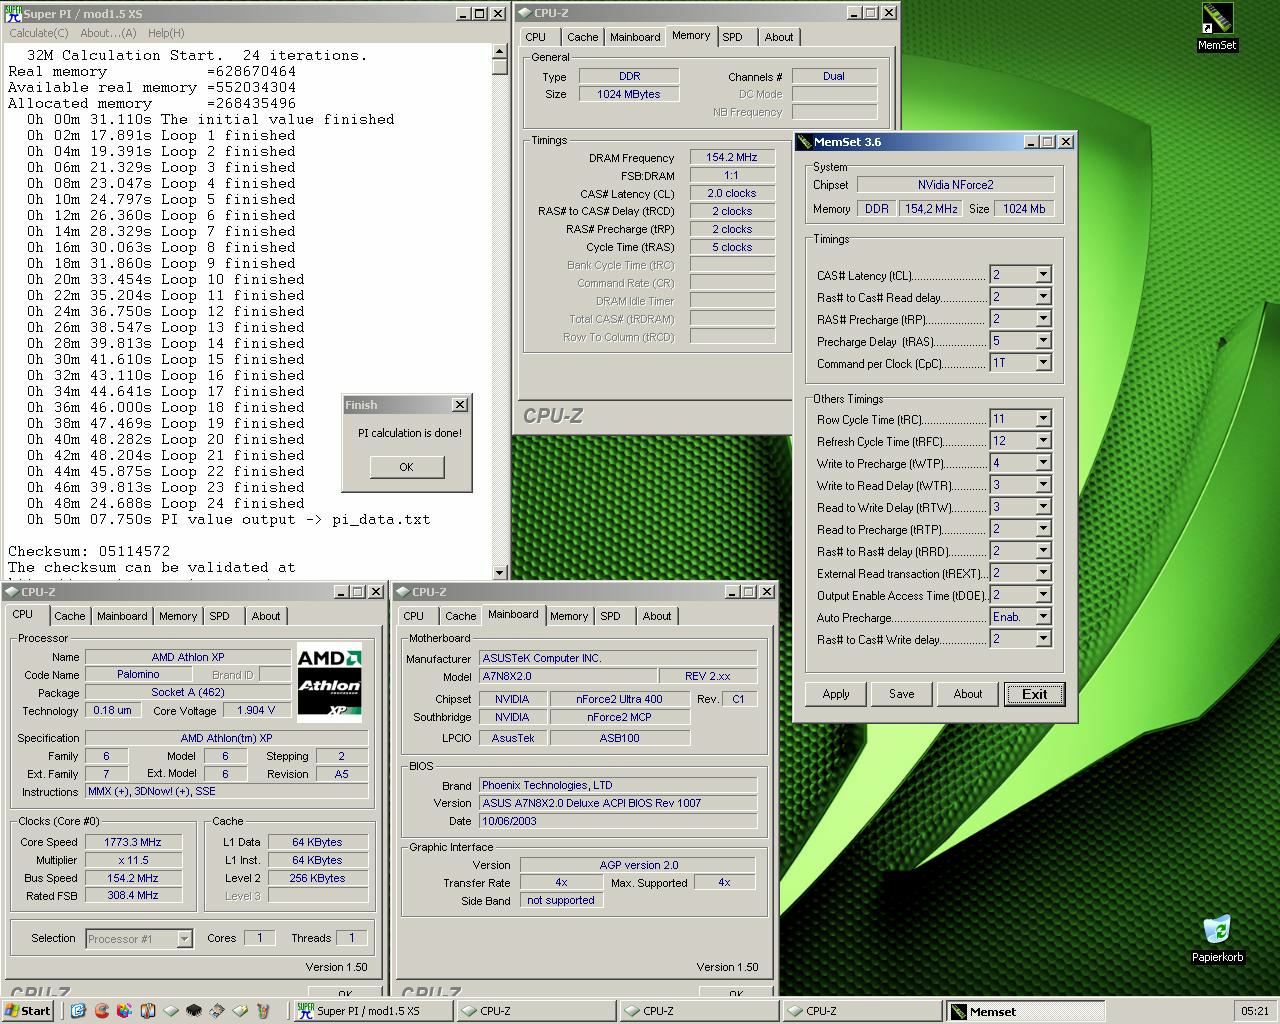This screenshot has width=1280, height=1024.
Task: Open Cache tab in CPU-Z CPU window
Action: pyautogui.click(x=69, y=616)
